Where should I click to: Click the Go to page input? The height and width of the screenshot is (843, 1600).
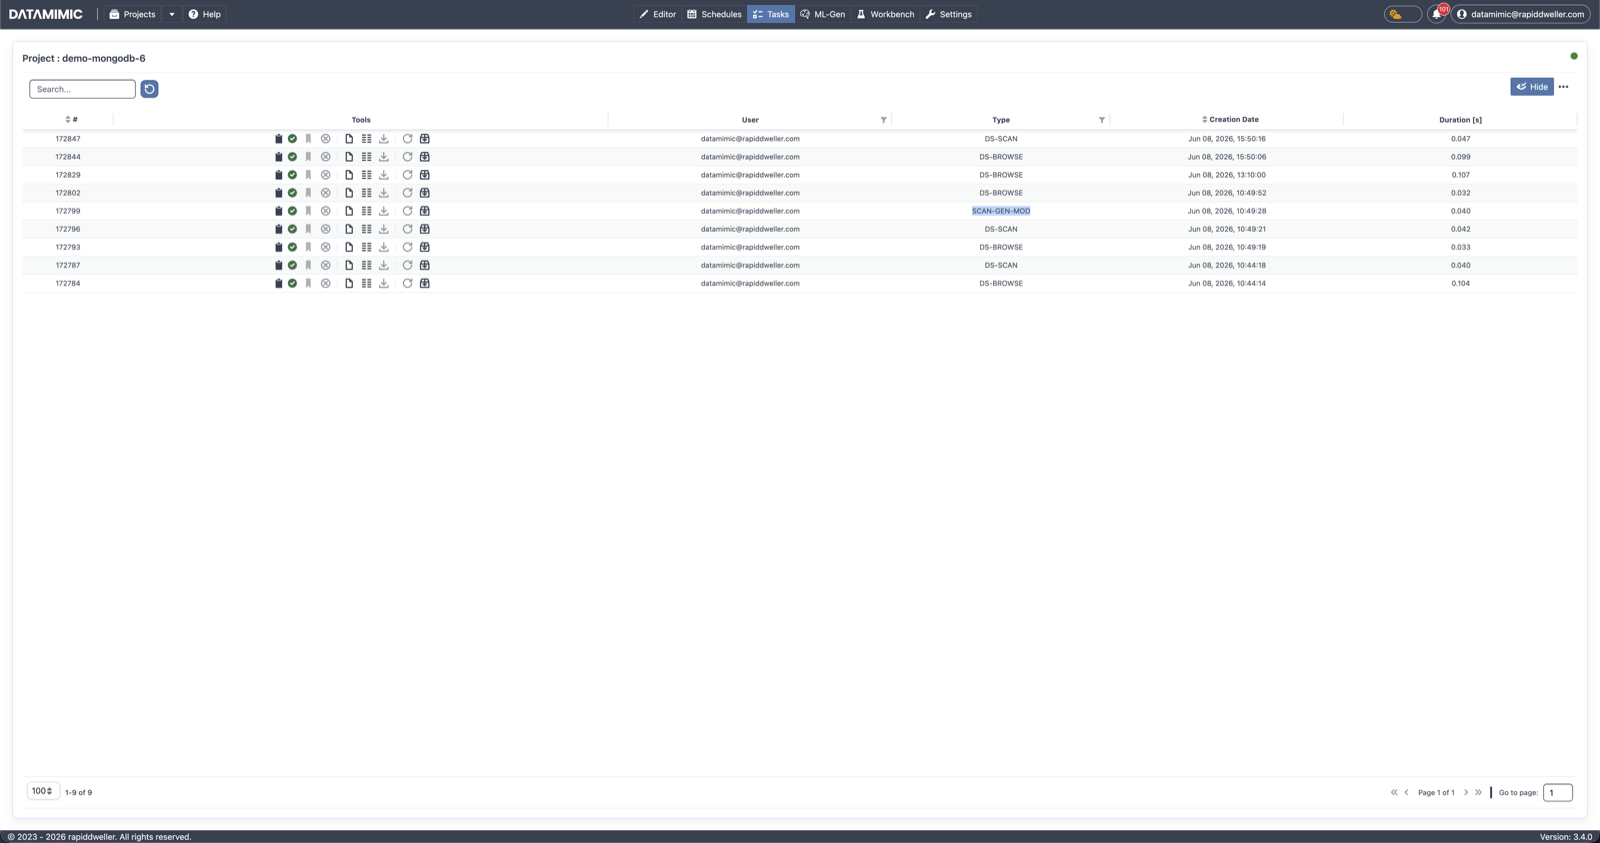(1557, 793)
